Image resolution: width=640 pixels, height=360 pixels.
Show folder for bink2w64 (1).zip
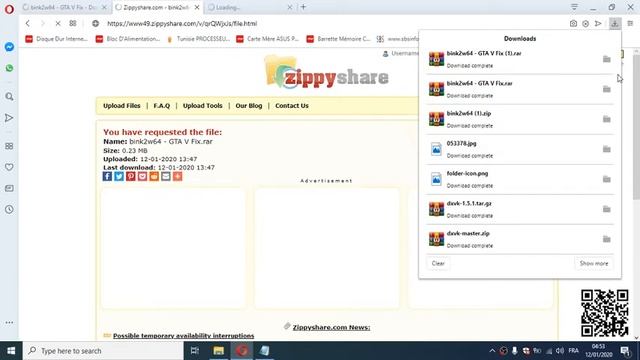(607, 119)
